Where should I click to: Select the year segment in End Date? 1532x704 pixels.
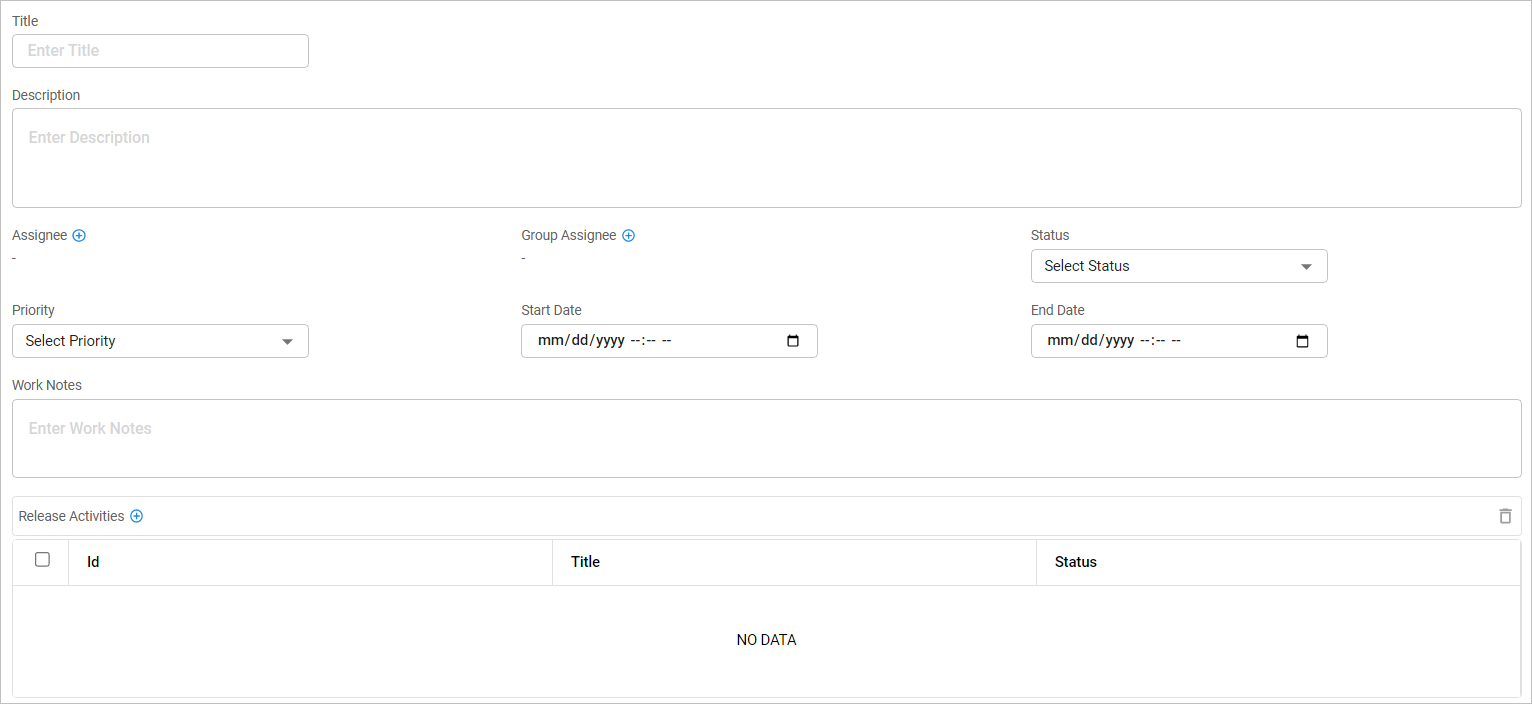(x=1117, y=341)
